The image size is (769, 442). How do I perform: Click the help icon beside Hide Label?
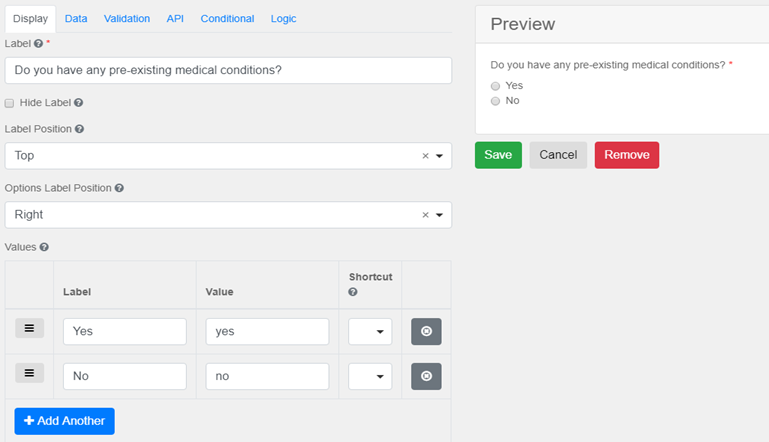[78, 103]
